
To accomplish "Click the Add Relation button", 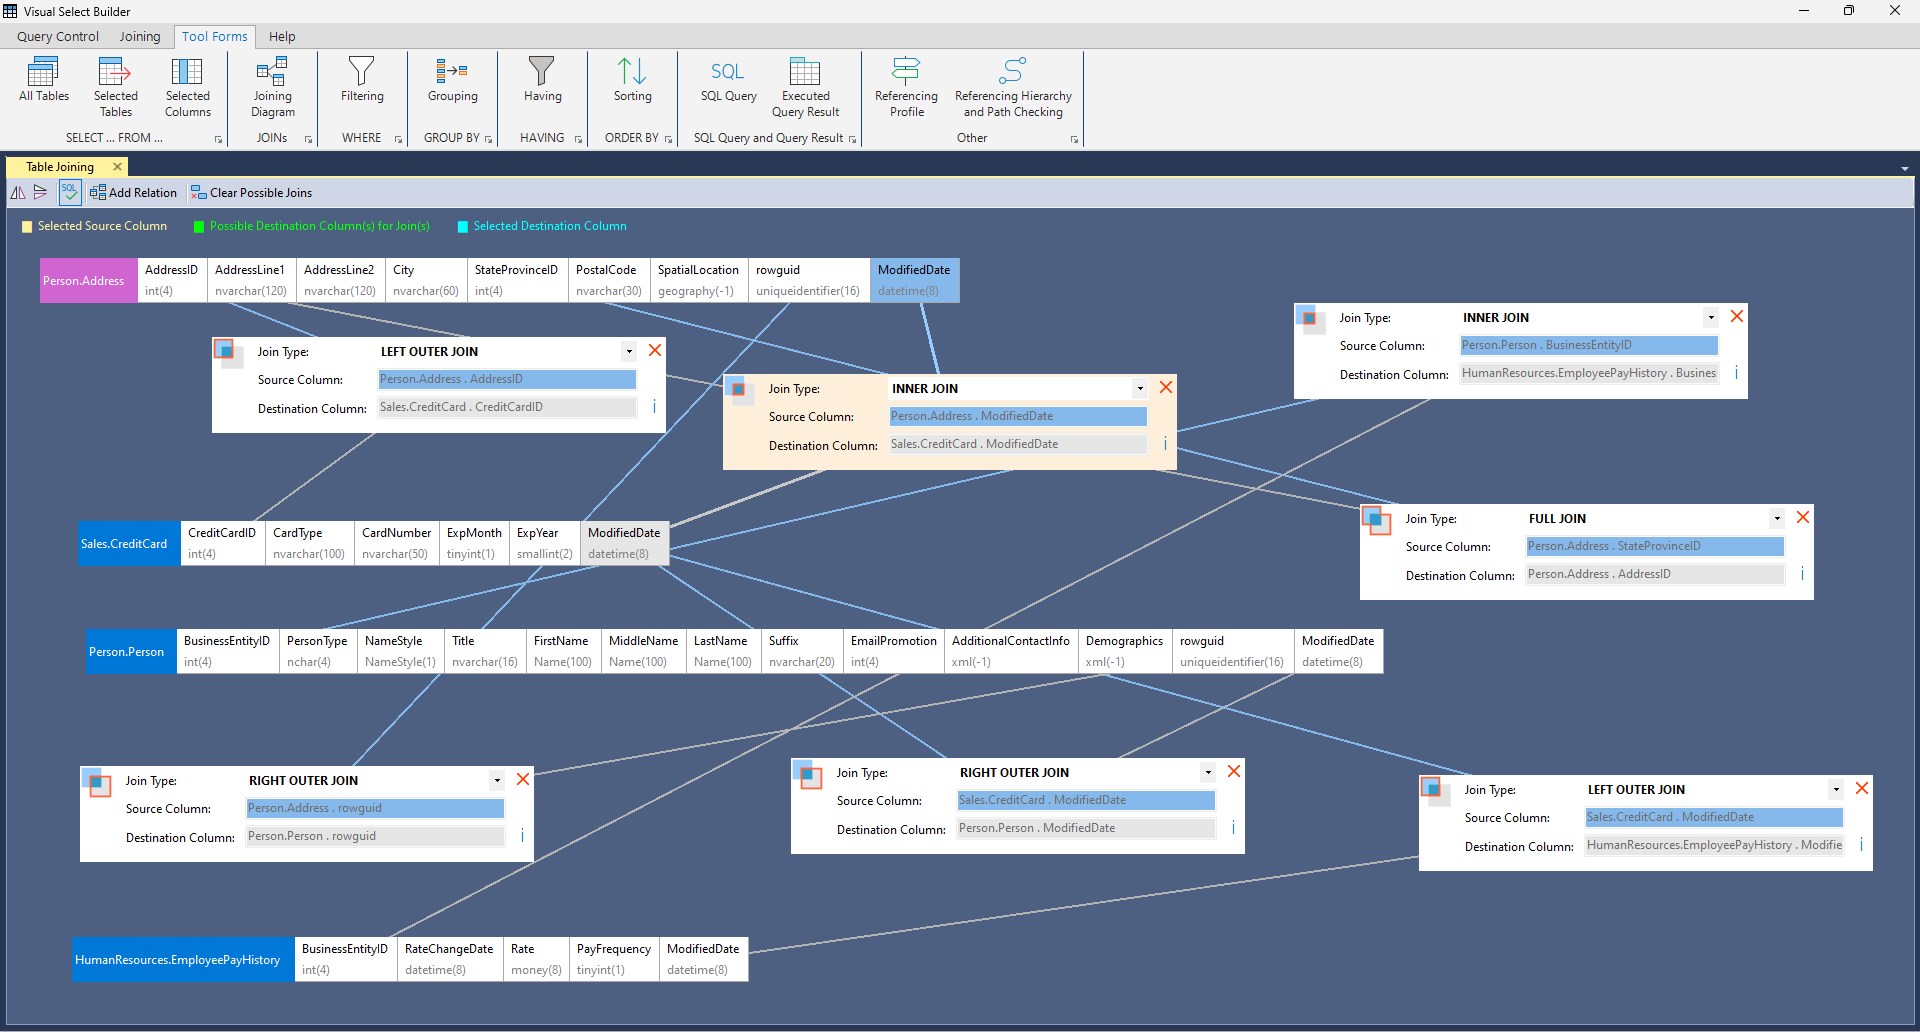I will click(133, 193).
